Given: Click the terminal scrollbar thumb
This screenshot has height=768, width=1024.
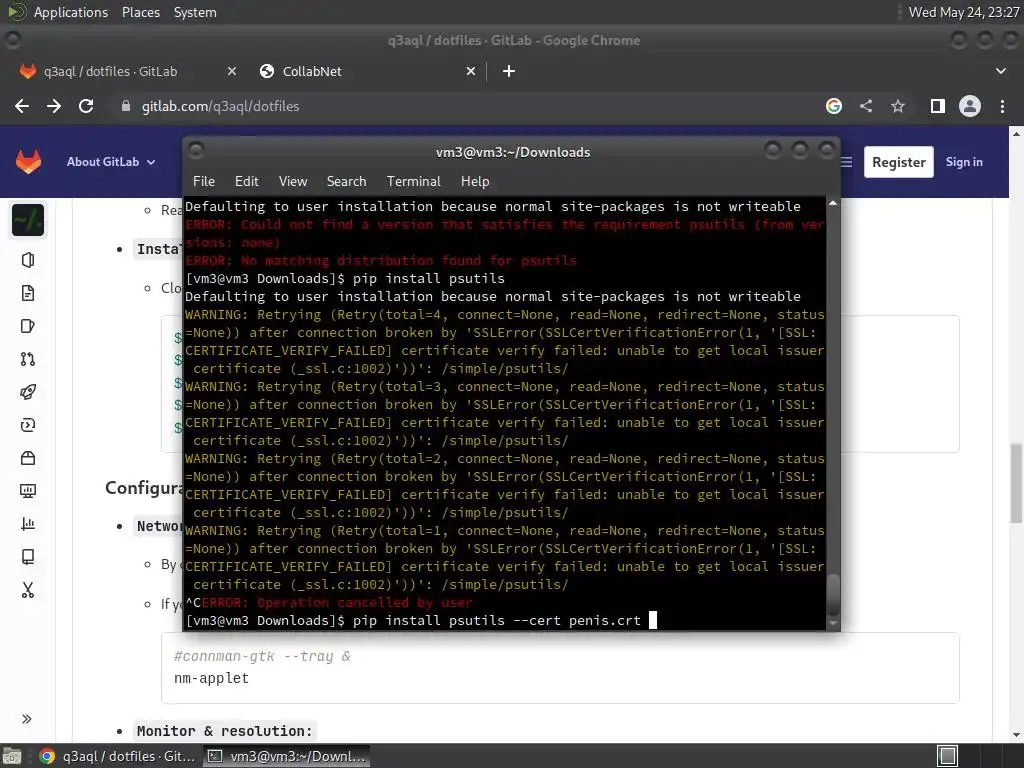Looking at the screenshot, I should (833, 594).
